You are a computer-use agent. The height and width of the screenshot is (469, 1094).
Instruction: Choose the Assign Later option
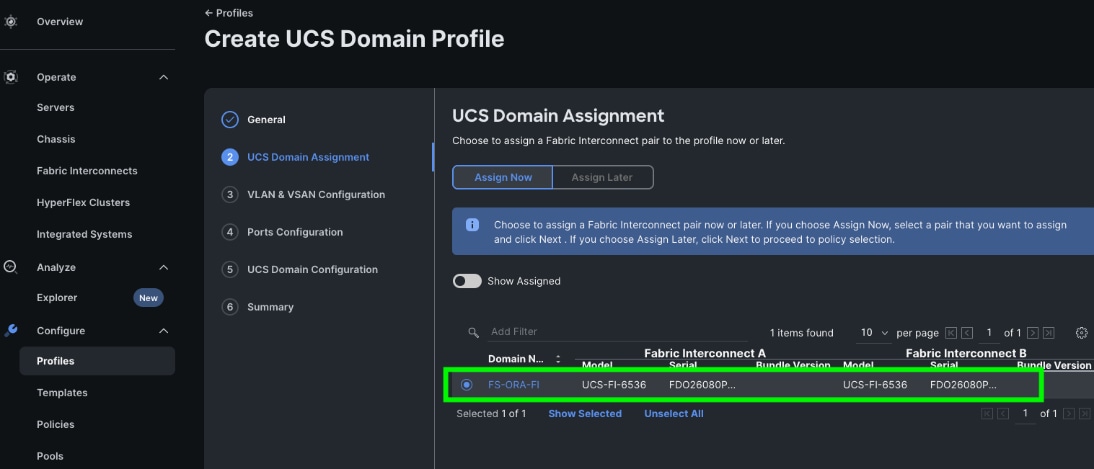coord(602,177)
